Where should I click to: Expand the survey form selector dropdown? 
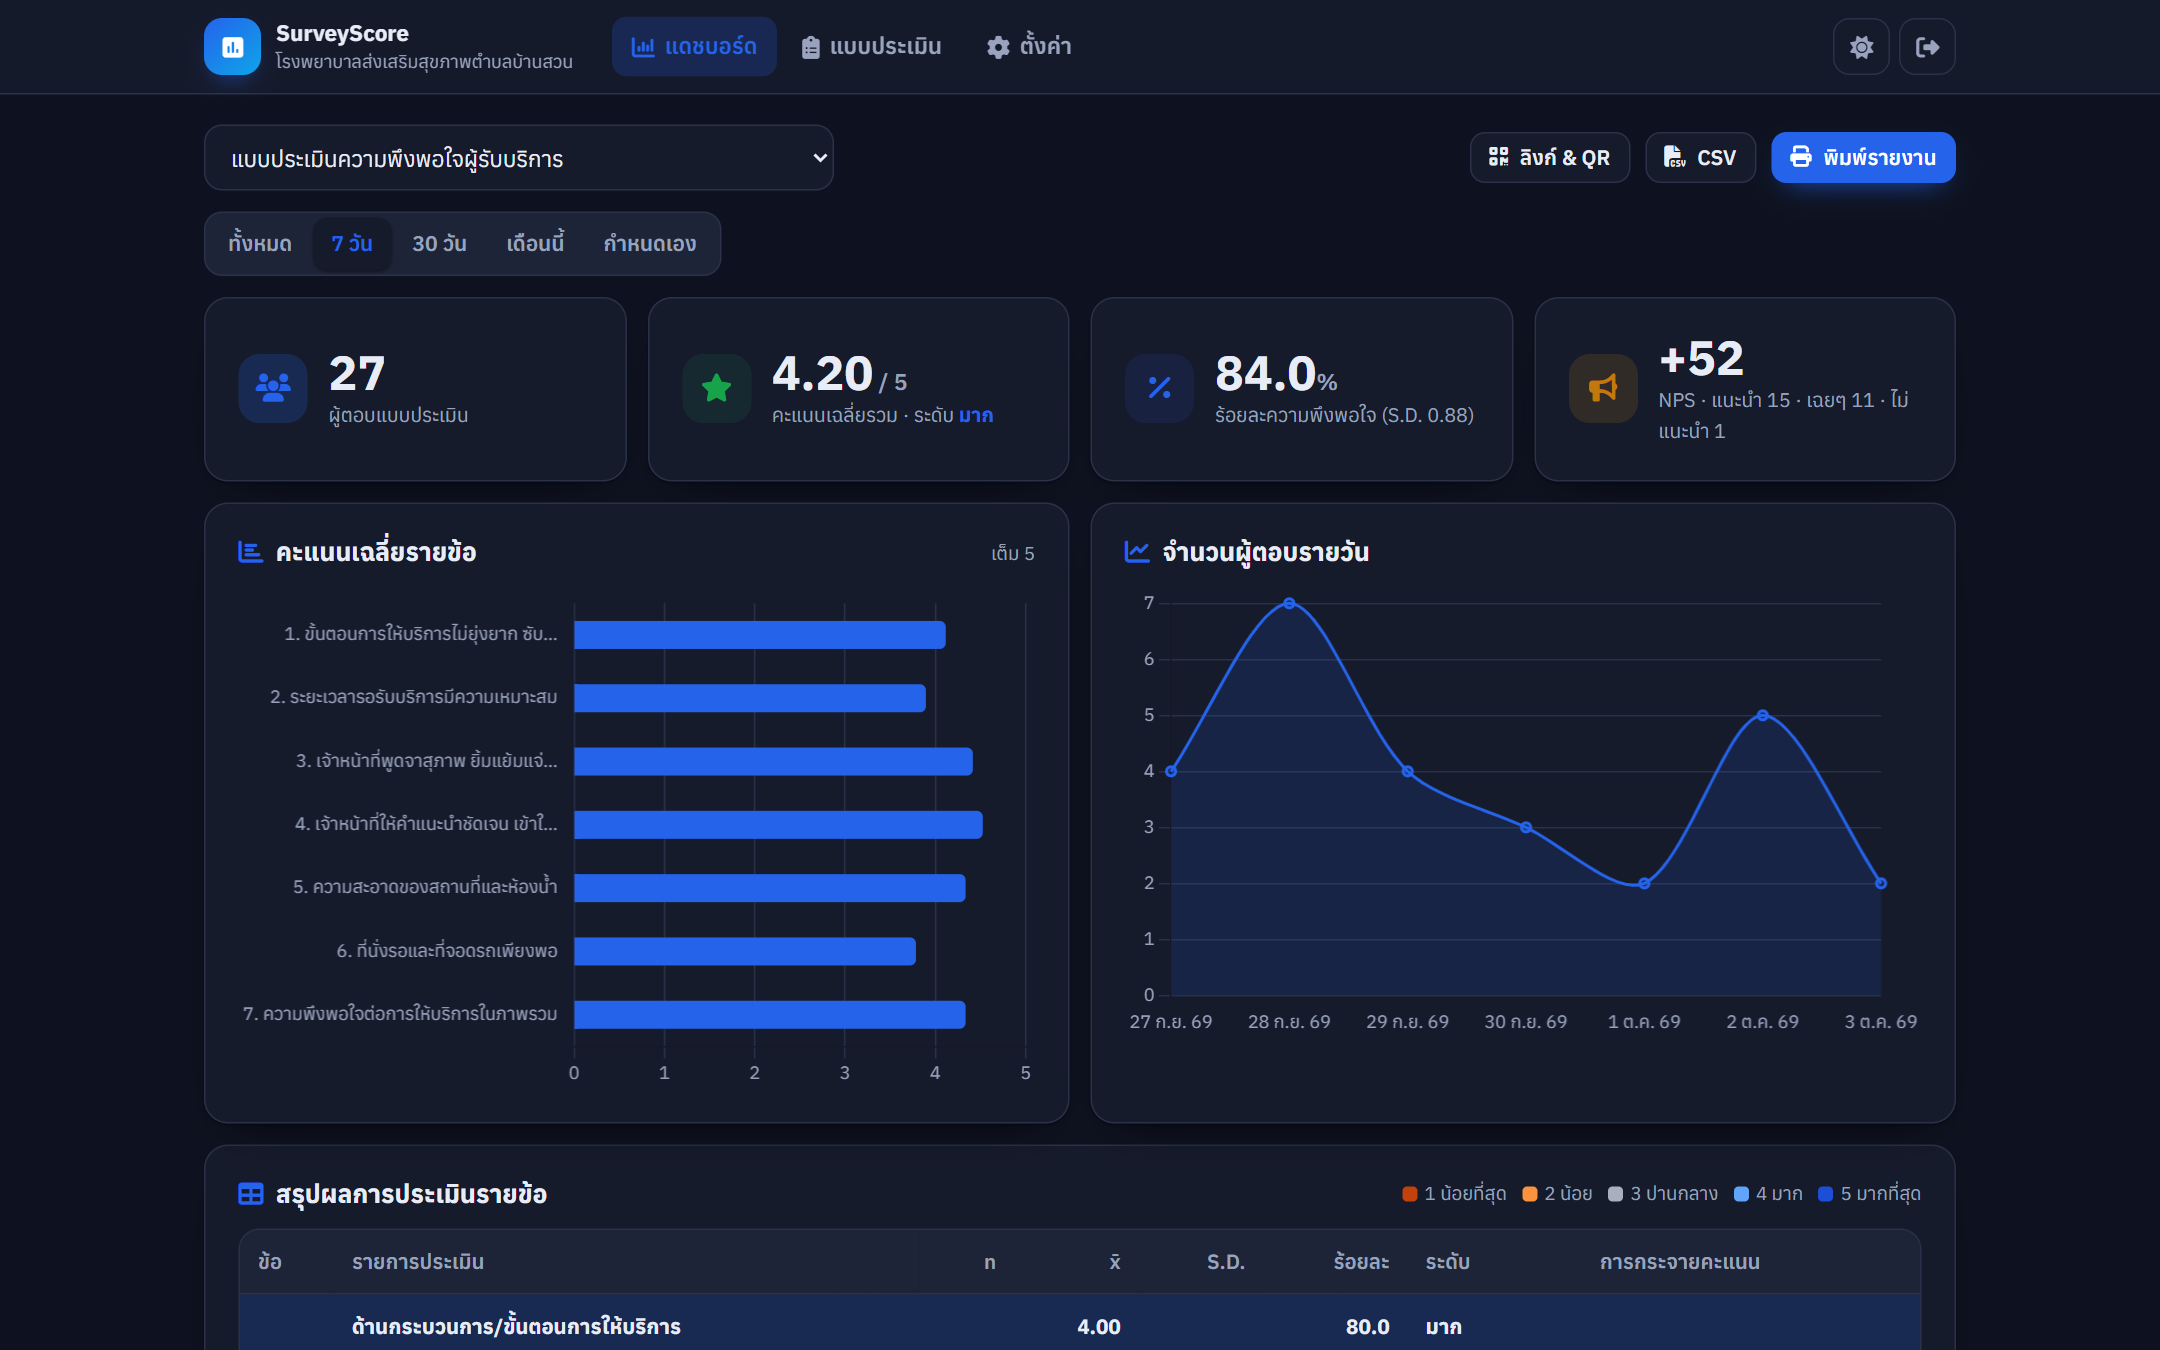[x=518, y=158]
